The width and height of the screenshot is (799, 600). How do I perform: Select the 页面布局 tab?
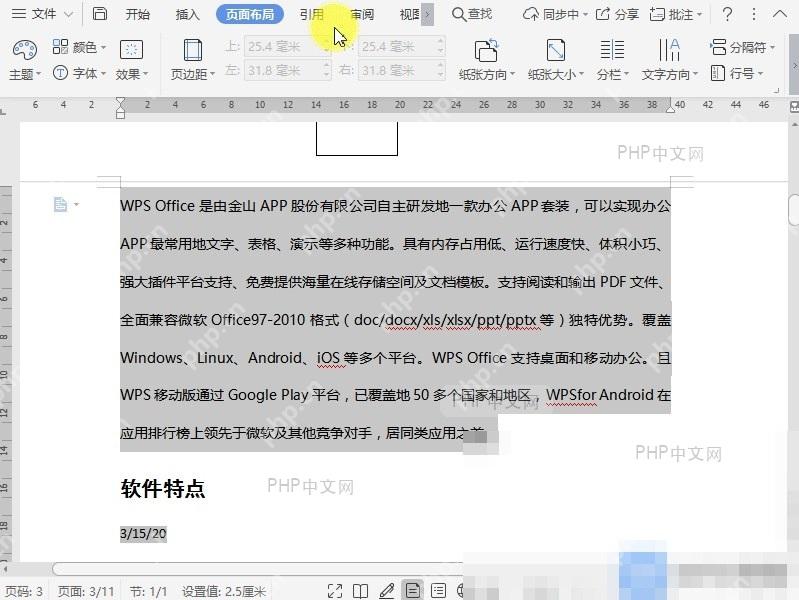coord(250,14)
